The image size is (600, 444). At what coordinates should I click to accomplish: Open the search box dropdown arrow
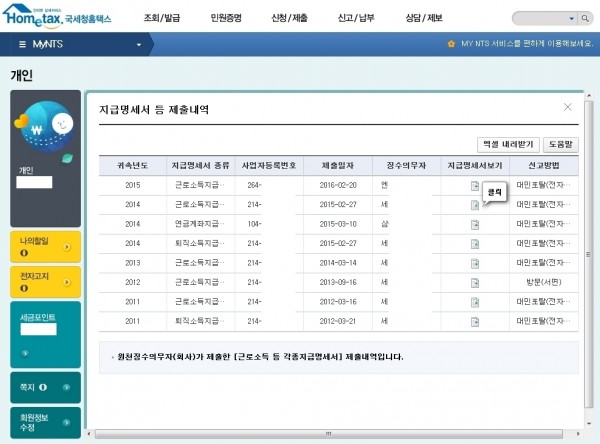[572, 18]
